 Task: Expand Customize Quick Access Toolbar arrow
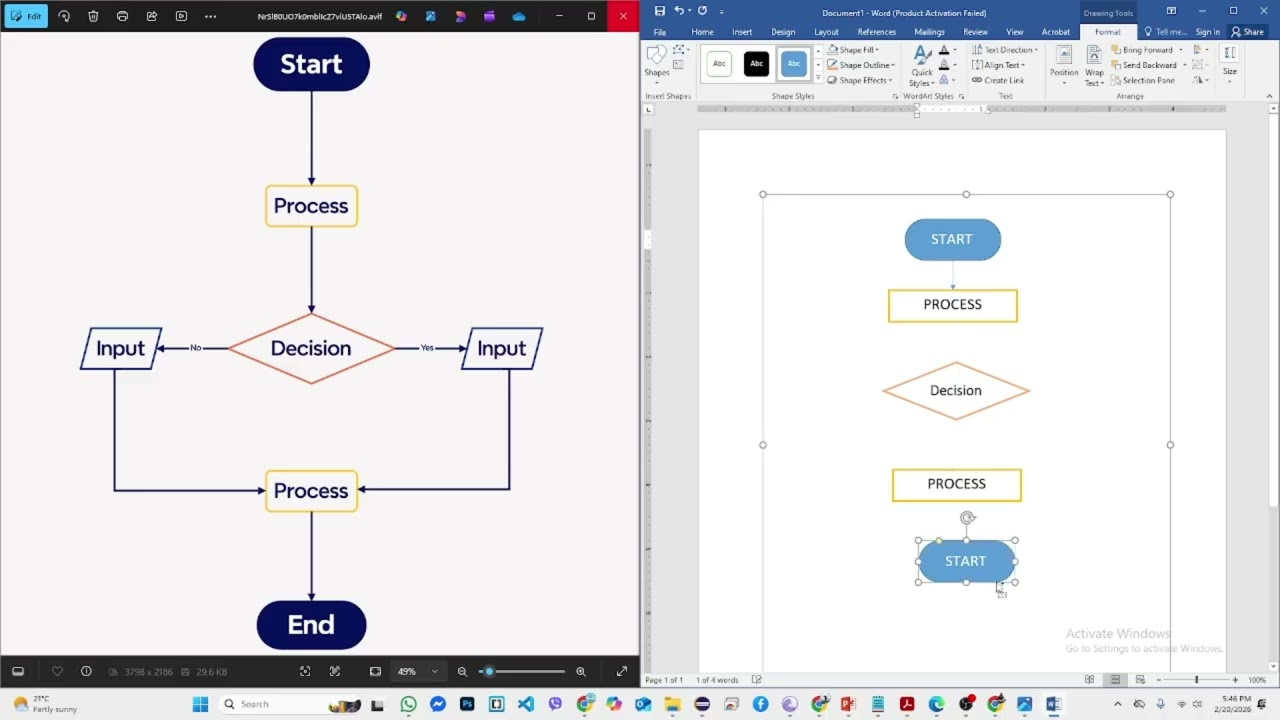(x=721, y=12)
